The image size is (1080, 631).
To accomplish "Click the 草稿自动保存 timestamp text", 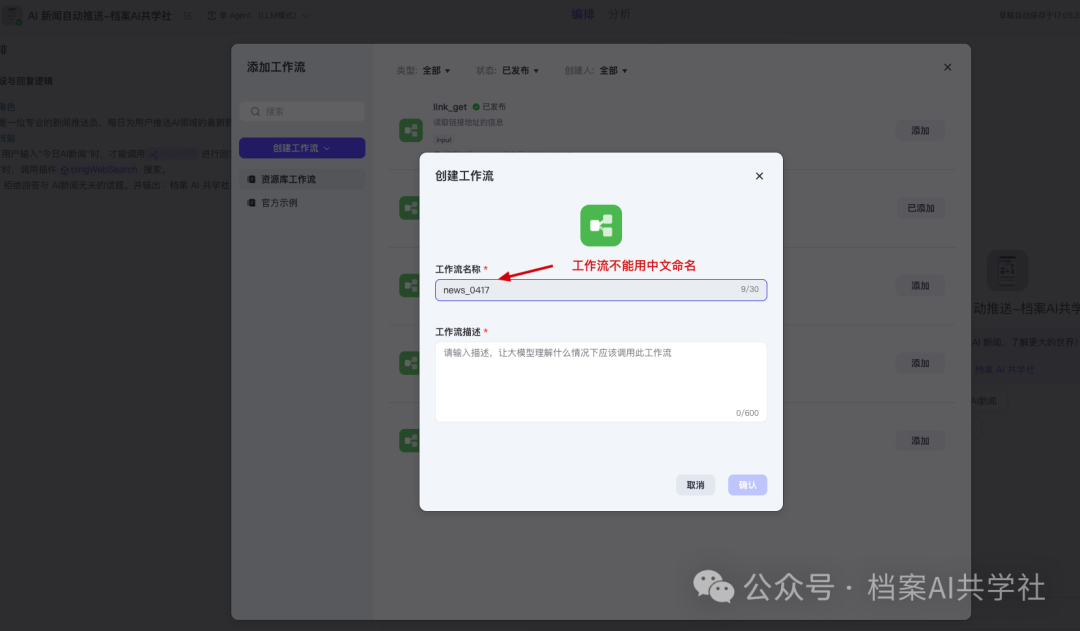I will 1039,15.
